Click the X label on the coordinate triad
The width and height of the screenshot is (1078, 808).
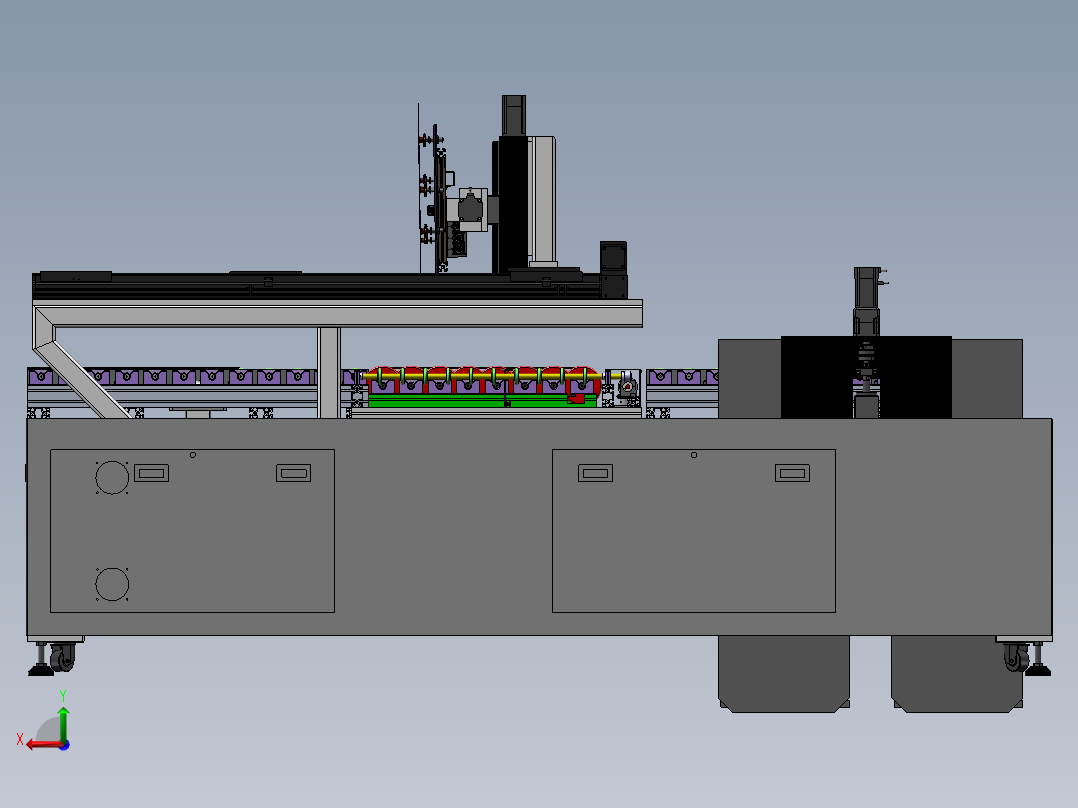coord(20,739)
